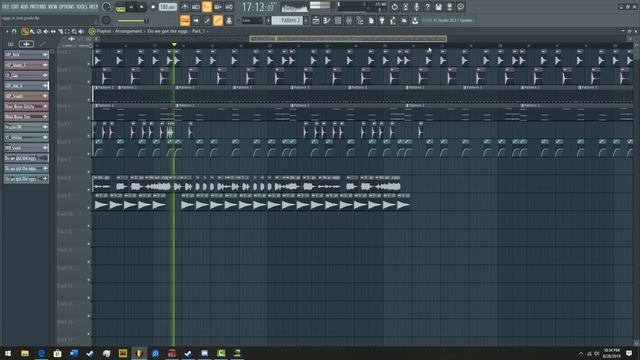Image resolution: width=640 pixels, height=360 pixels.
Task: Toggle playlist magnet snap icon
Action: (x=14, y=31)
